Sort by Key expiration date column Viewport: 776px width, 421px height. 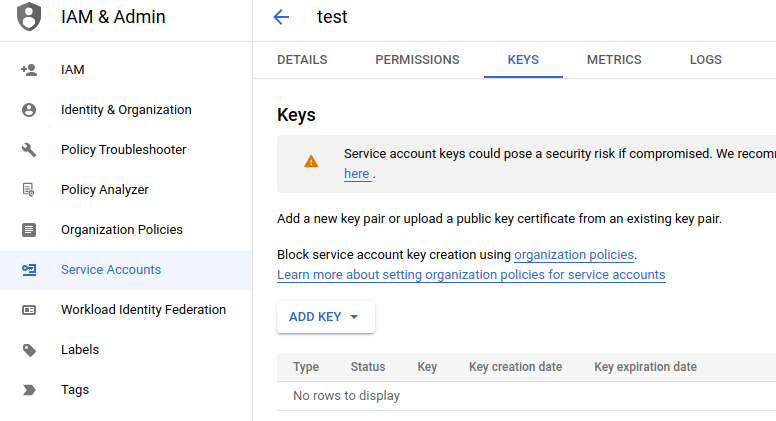pos(645,367)
